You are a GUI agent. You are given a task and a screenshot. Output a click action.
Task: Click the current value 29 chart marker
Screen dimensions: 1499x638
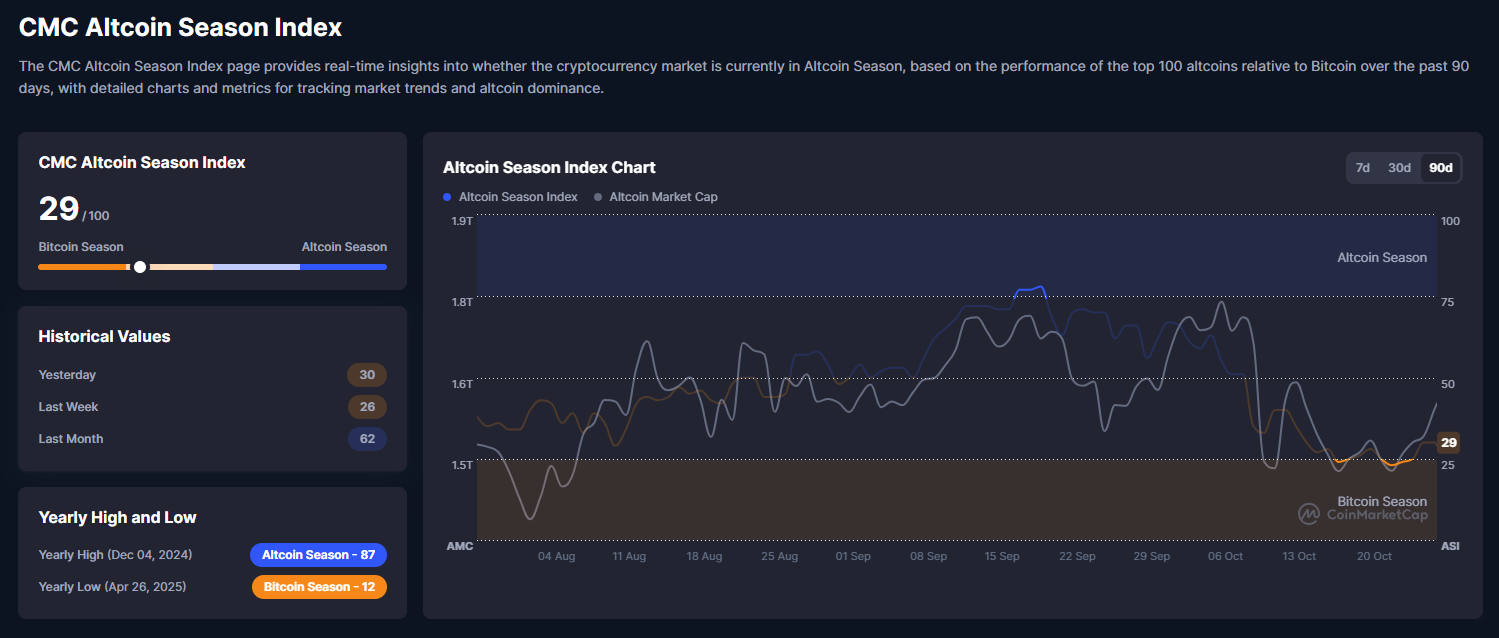pos(1448,443)
